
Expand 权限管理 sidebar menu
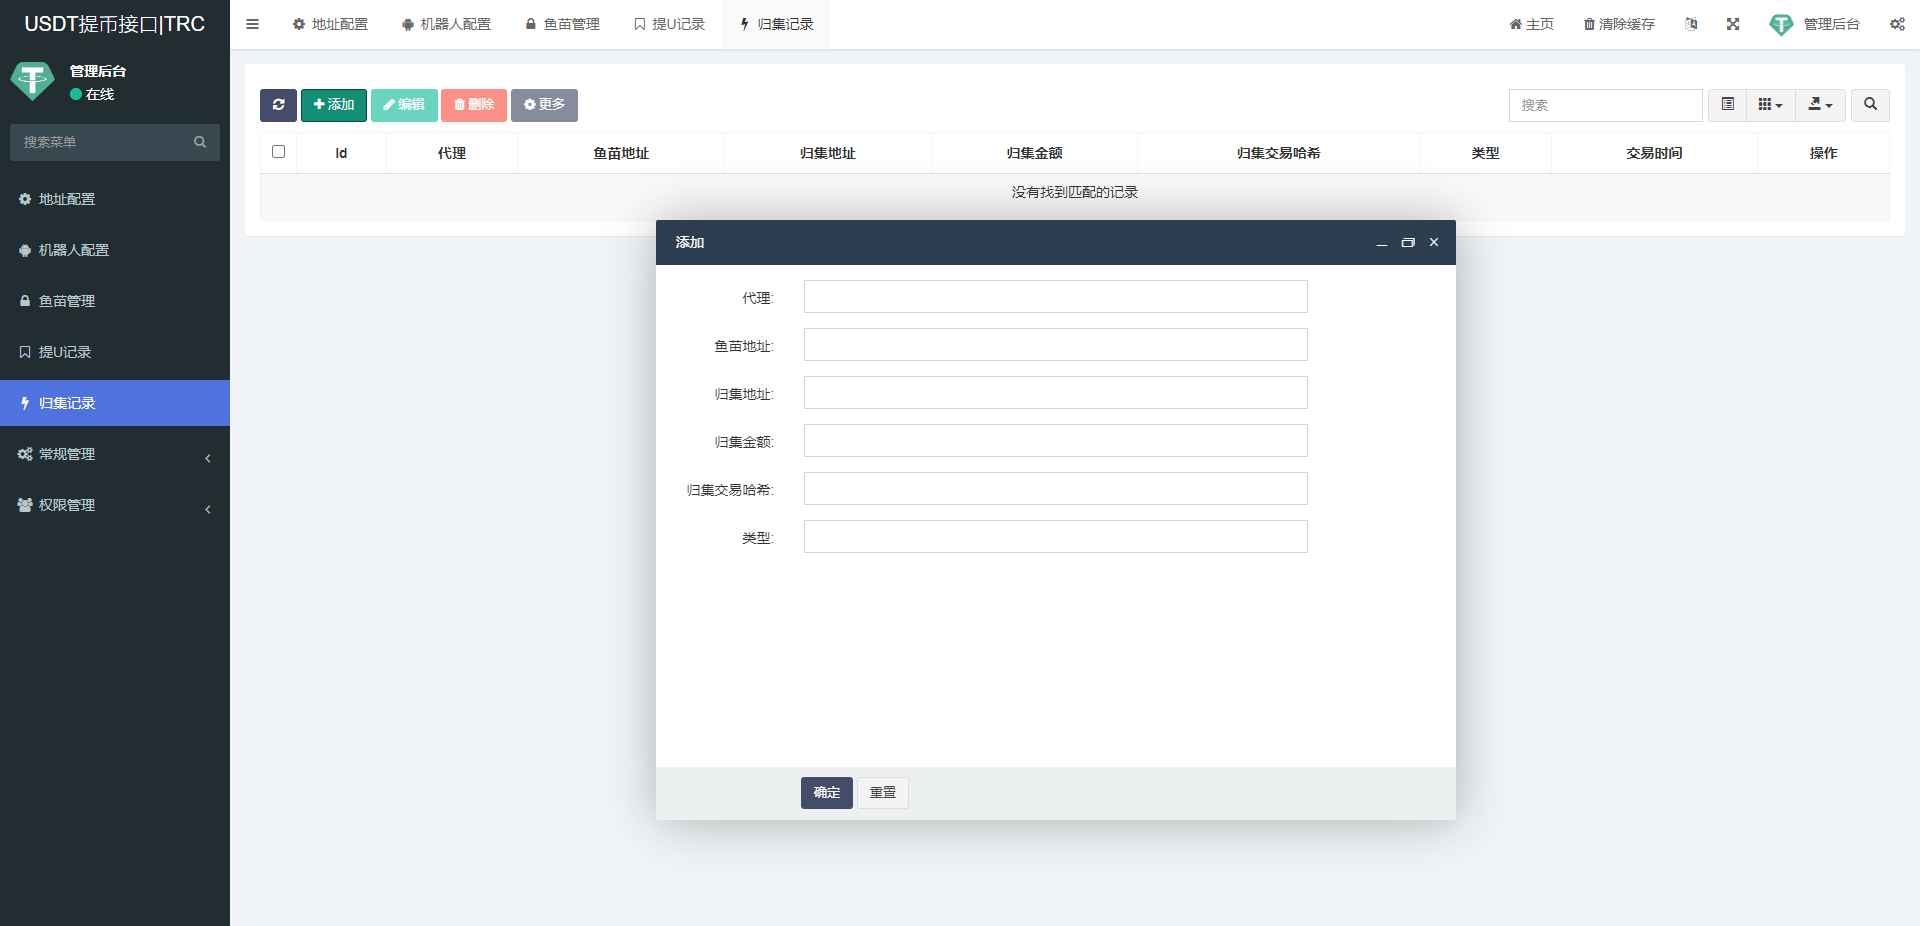tap(115, 505)
